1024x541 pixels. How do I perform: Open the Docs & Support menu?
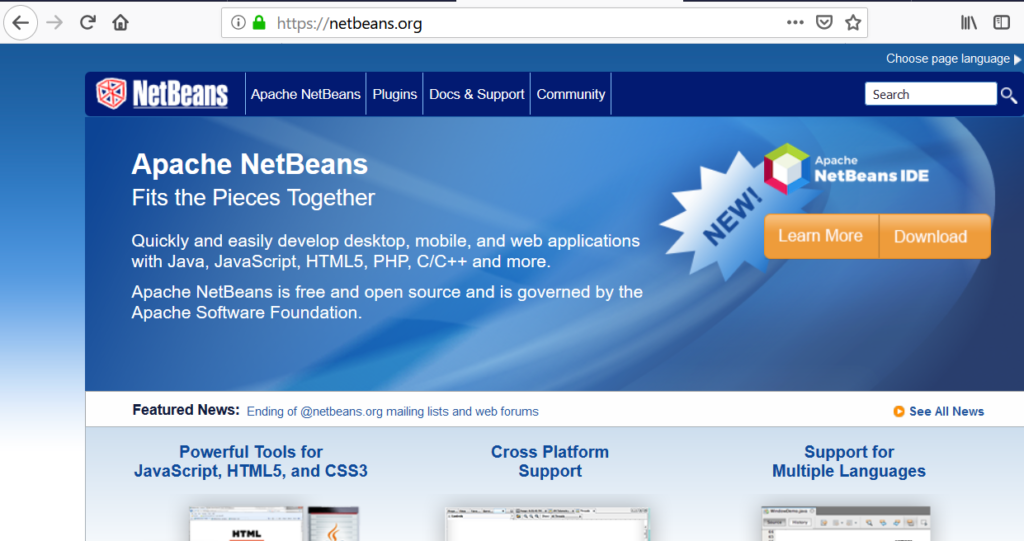point(476,94)
